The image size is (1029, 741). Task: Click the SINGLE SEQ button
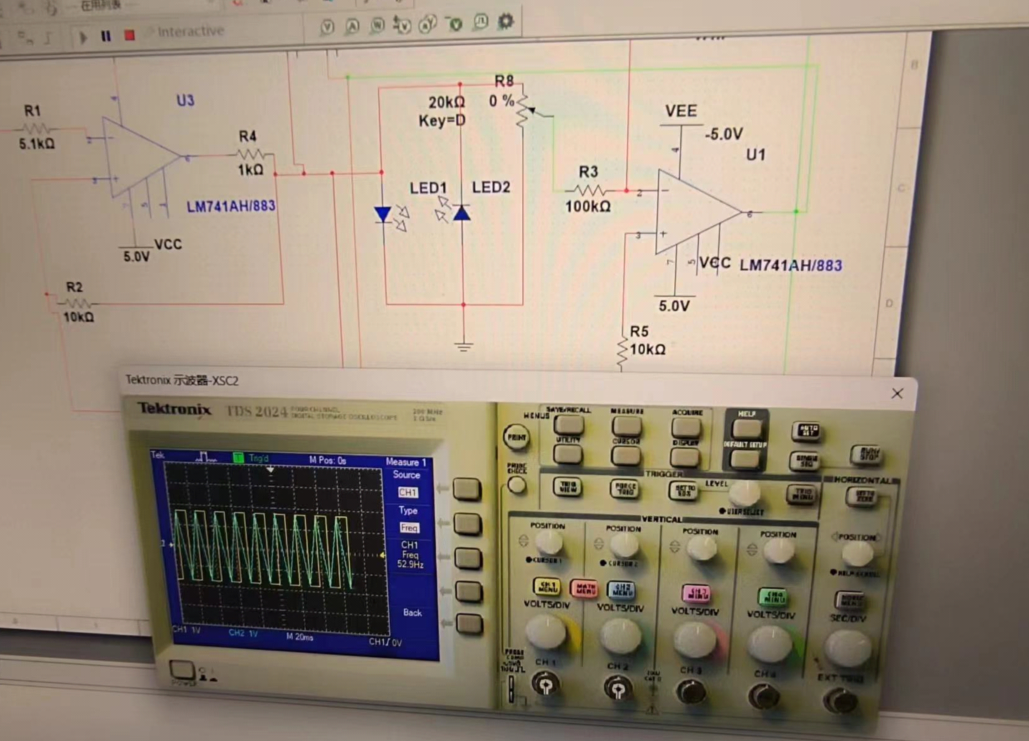pos(805,461)
